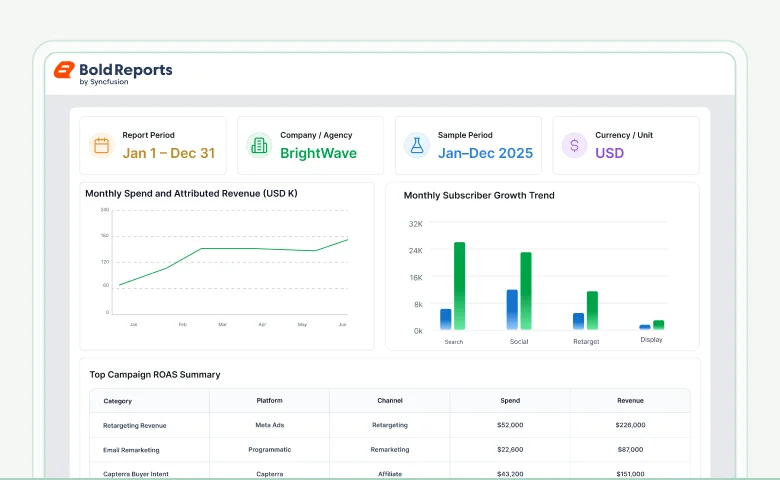
Task: Click the 'Sample Period' label
Action: (x=465, y=135)
